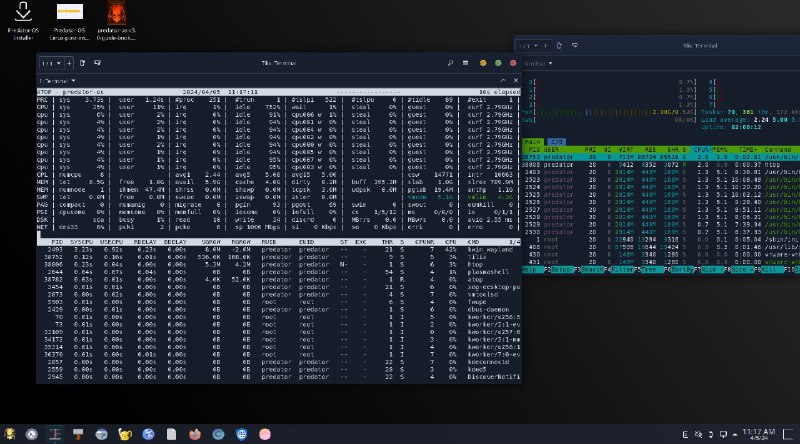The image size is (800, 444).
Task: Sort htop by the VIRT column header
Action: [x=626, y=150]
